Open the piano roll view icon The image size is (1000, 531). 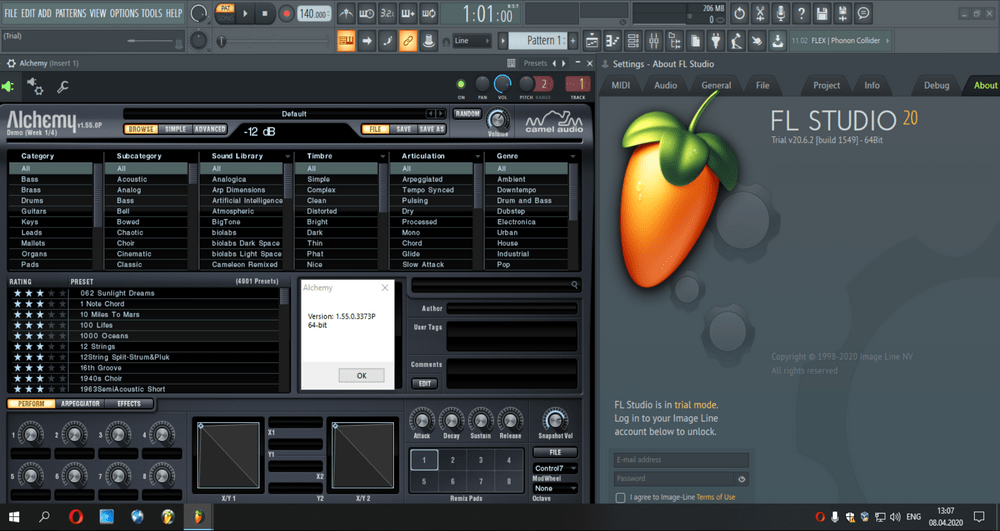(x=612, y=41)
